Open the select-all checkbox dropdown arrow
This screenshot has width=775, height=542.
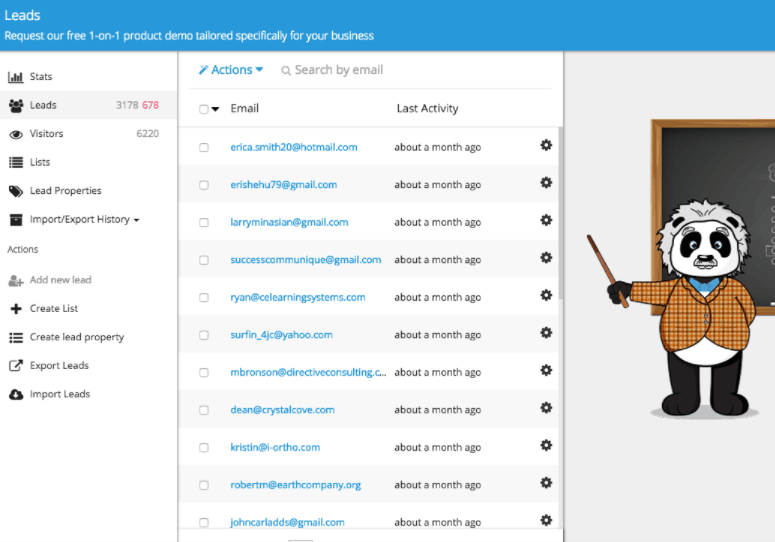[215, 109]
